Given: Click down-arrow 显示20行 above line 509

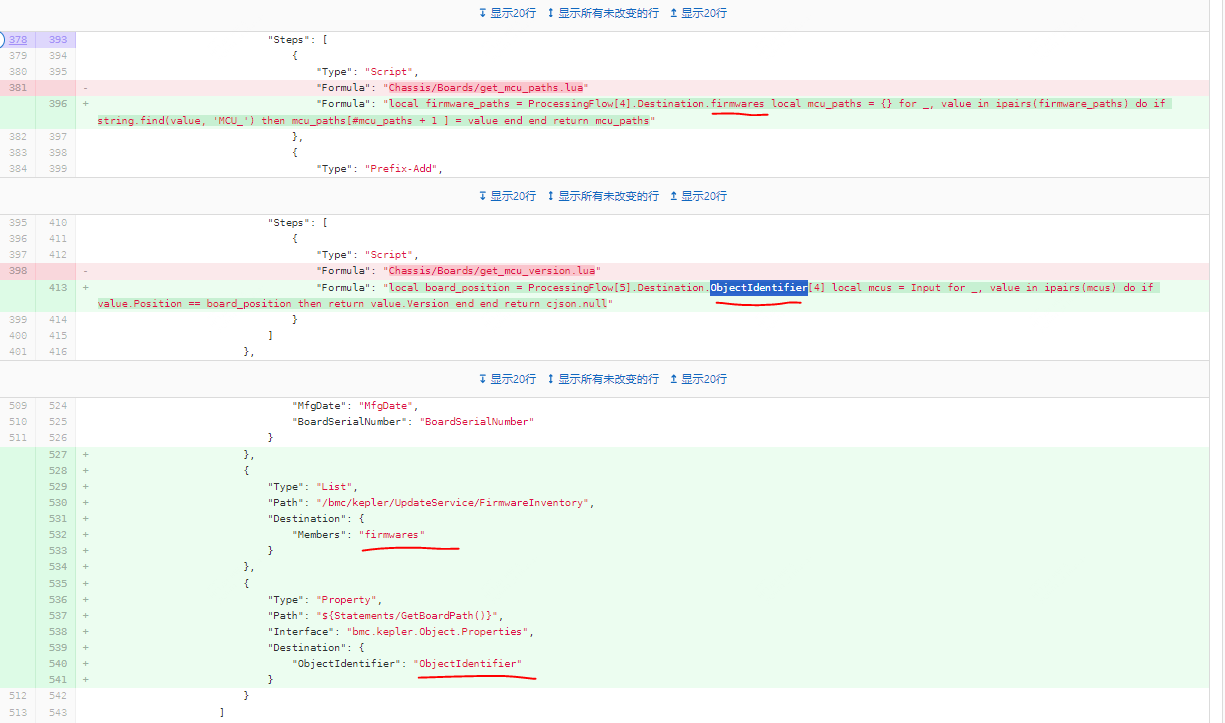Looking at the screenshot, I should [507, 379].
